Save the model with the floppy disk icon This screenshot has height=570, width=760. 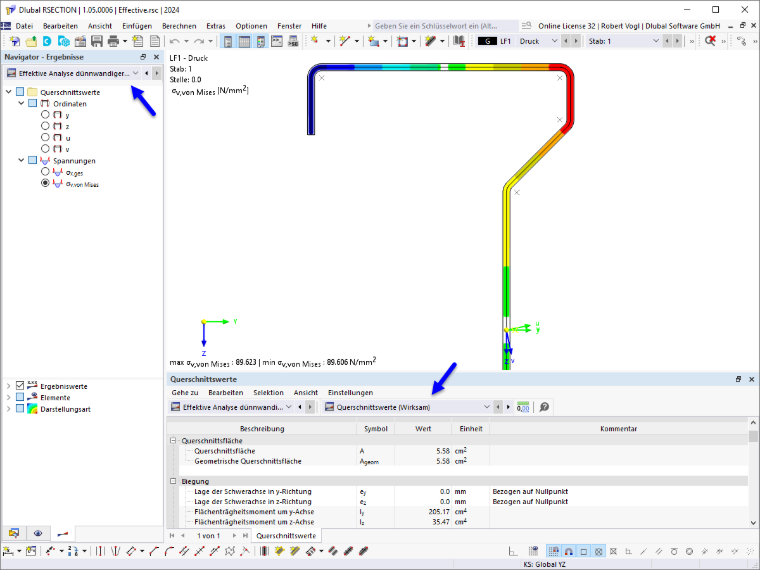pyautogui.click(x=97, y=41)
